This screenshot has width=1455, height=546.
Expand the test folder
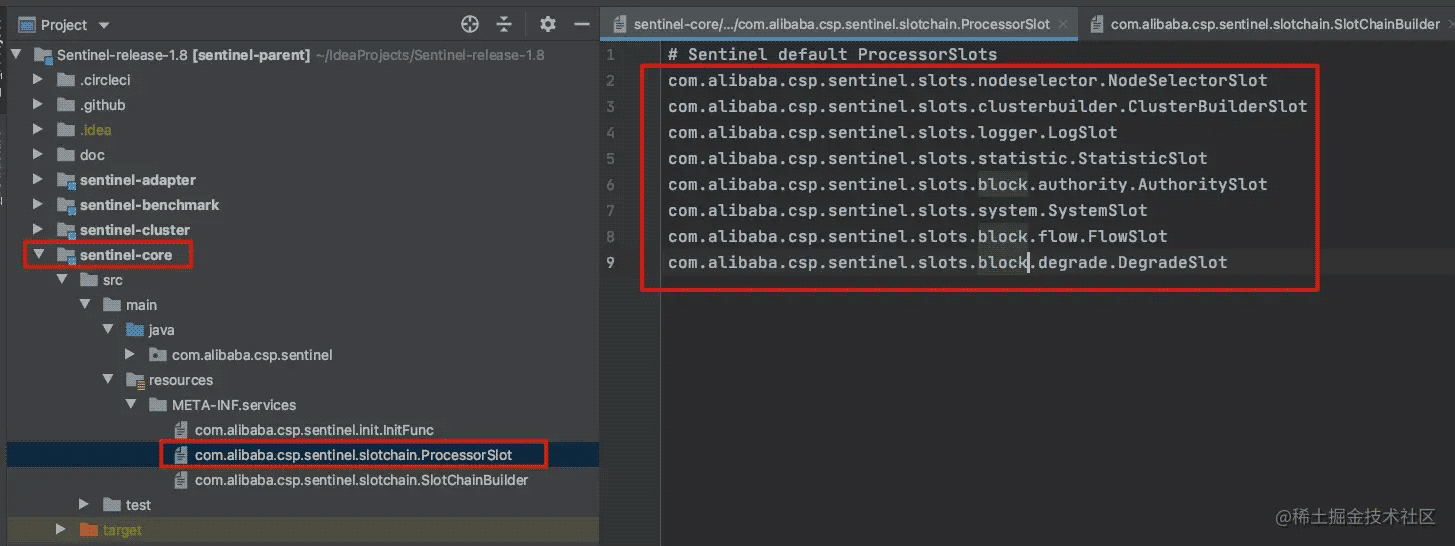pos(85,505)
